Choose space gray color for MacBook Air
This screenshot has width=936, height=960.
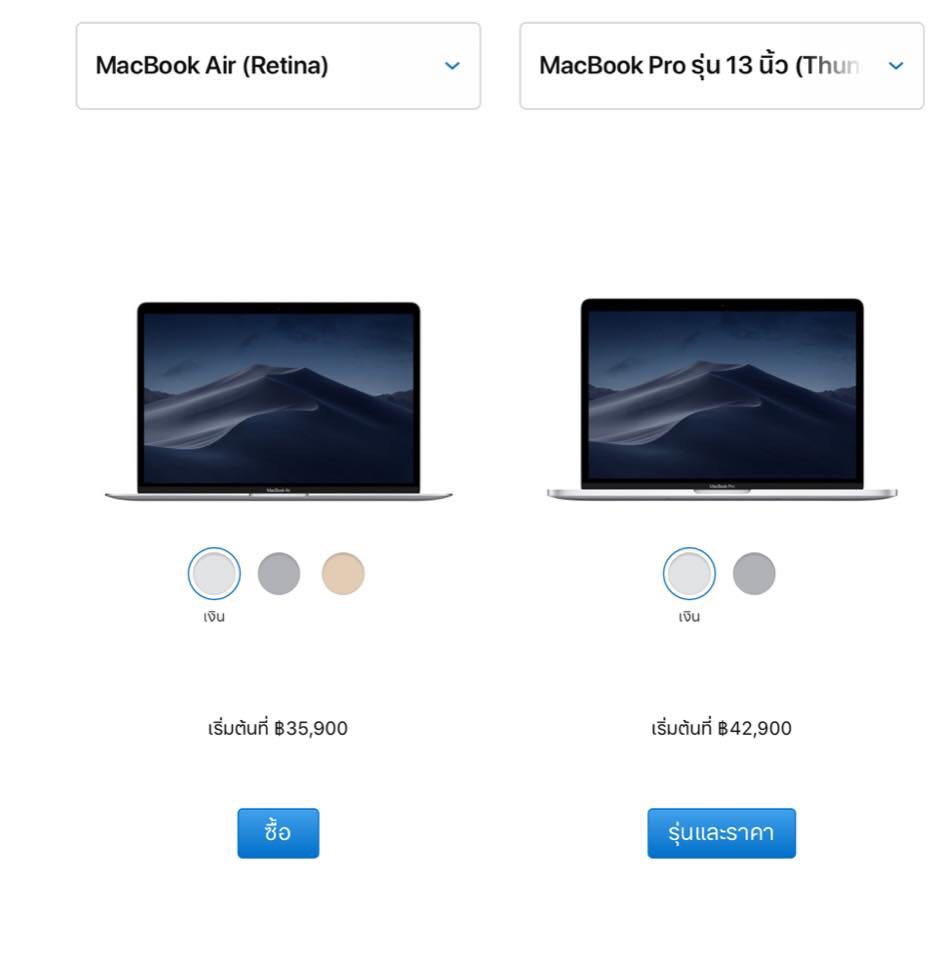pyautogui.click(x=279, y=574)
